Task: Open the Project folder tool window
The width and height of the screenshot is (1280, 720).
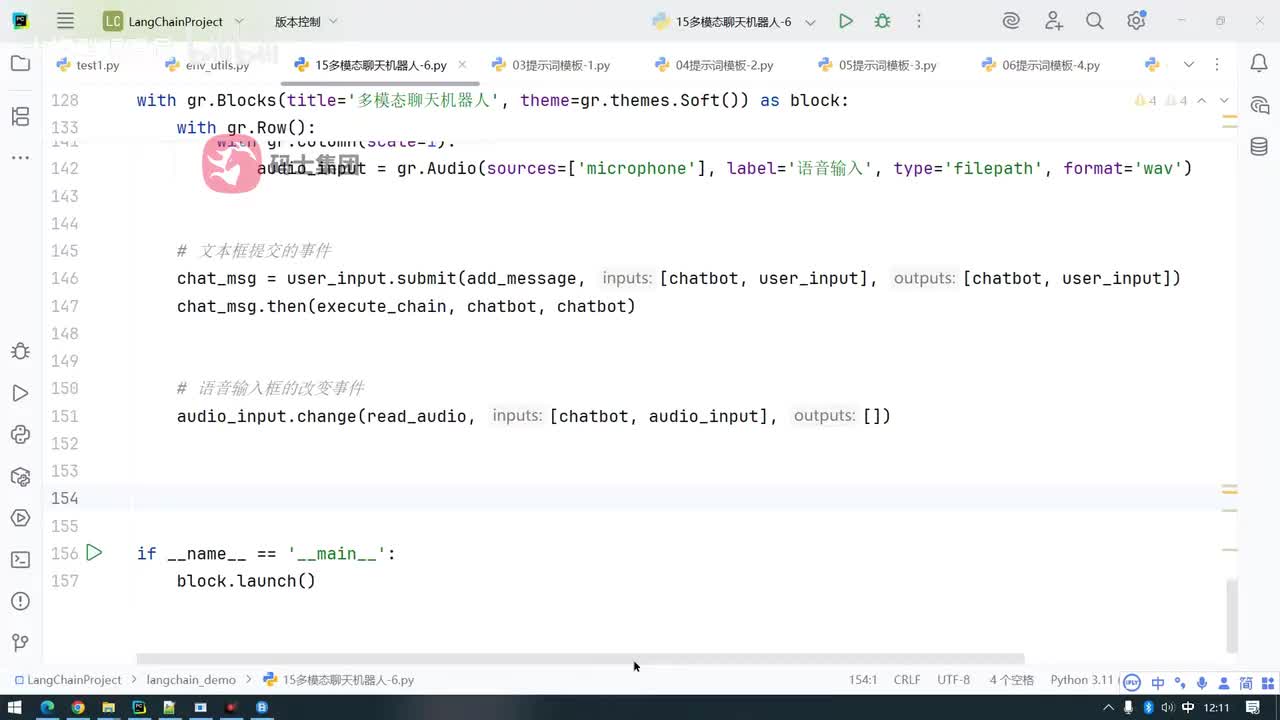Action: click(20, 64)
